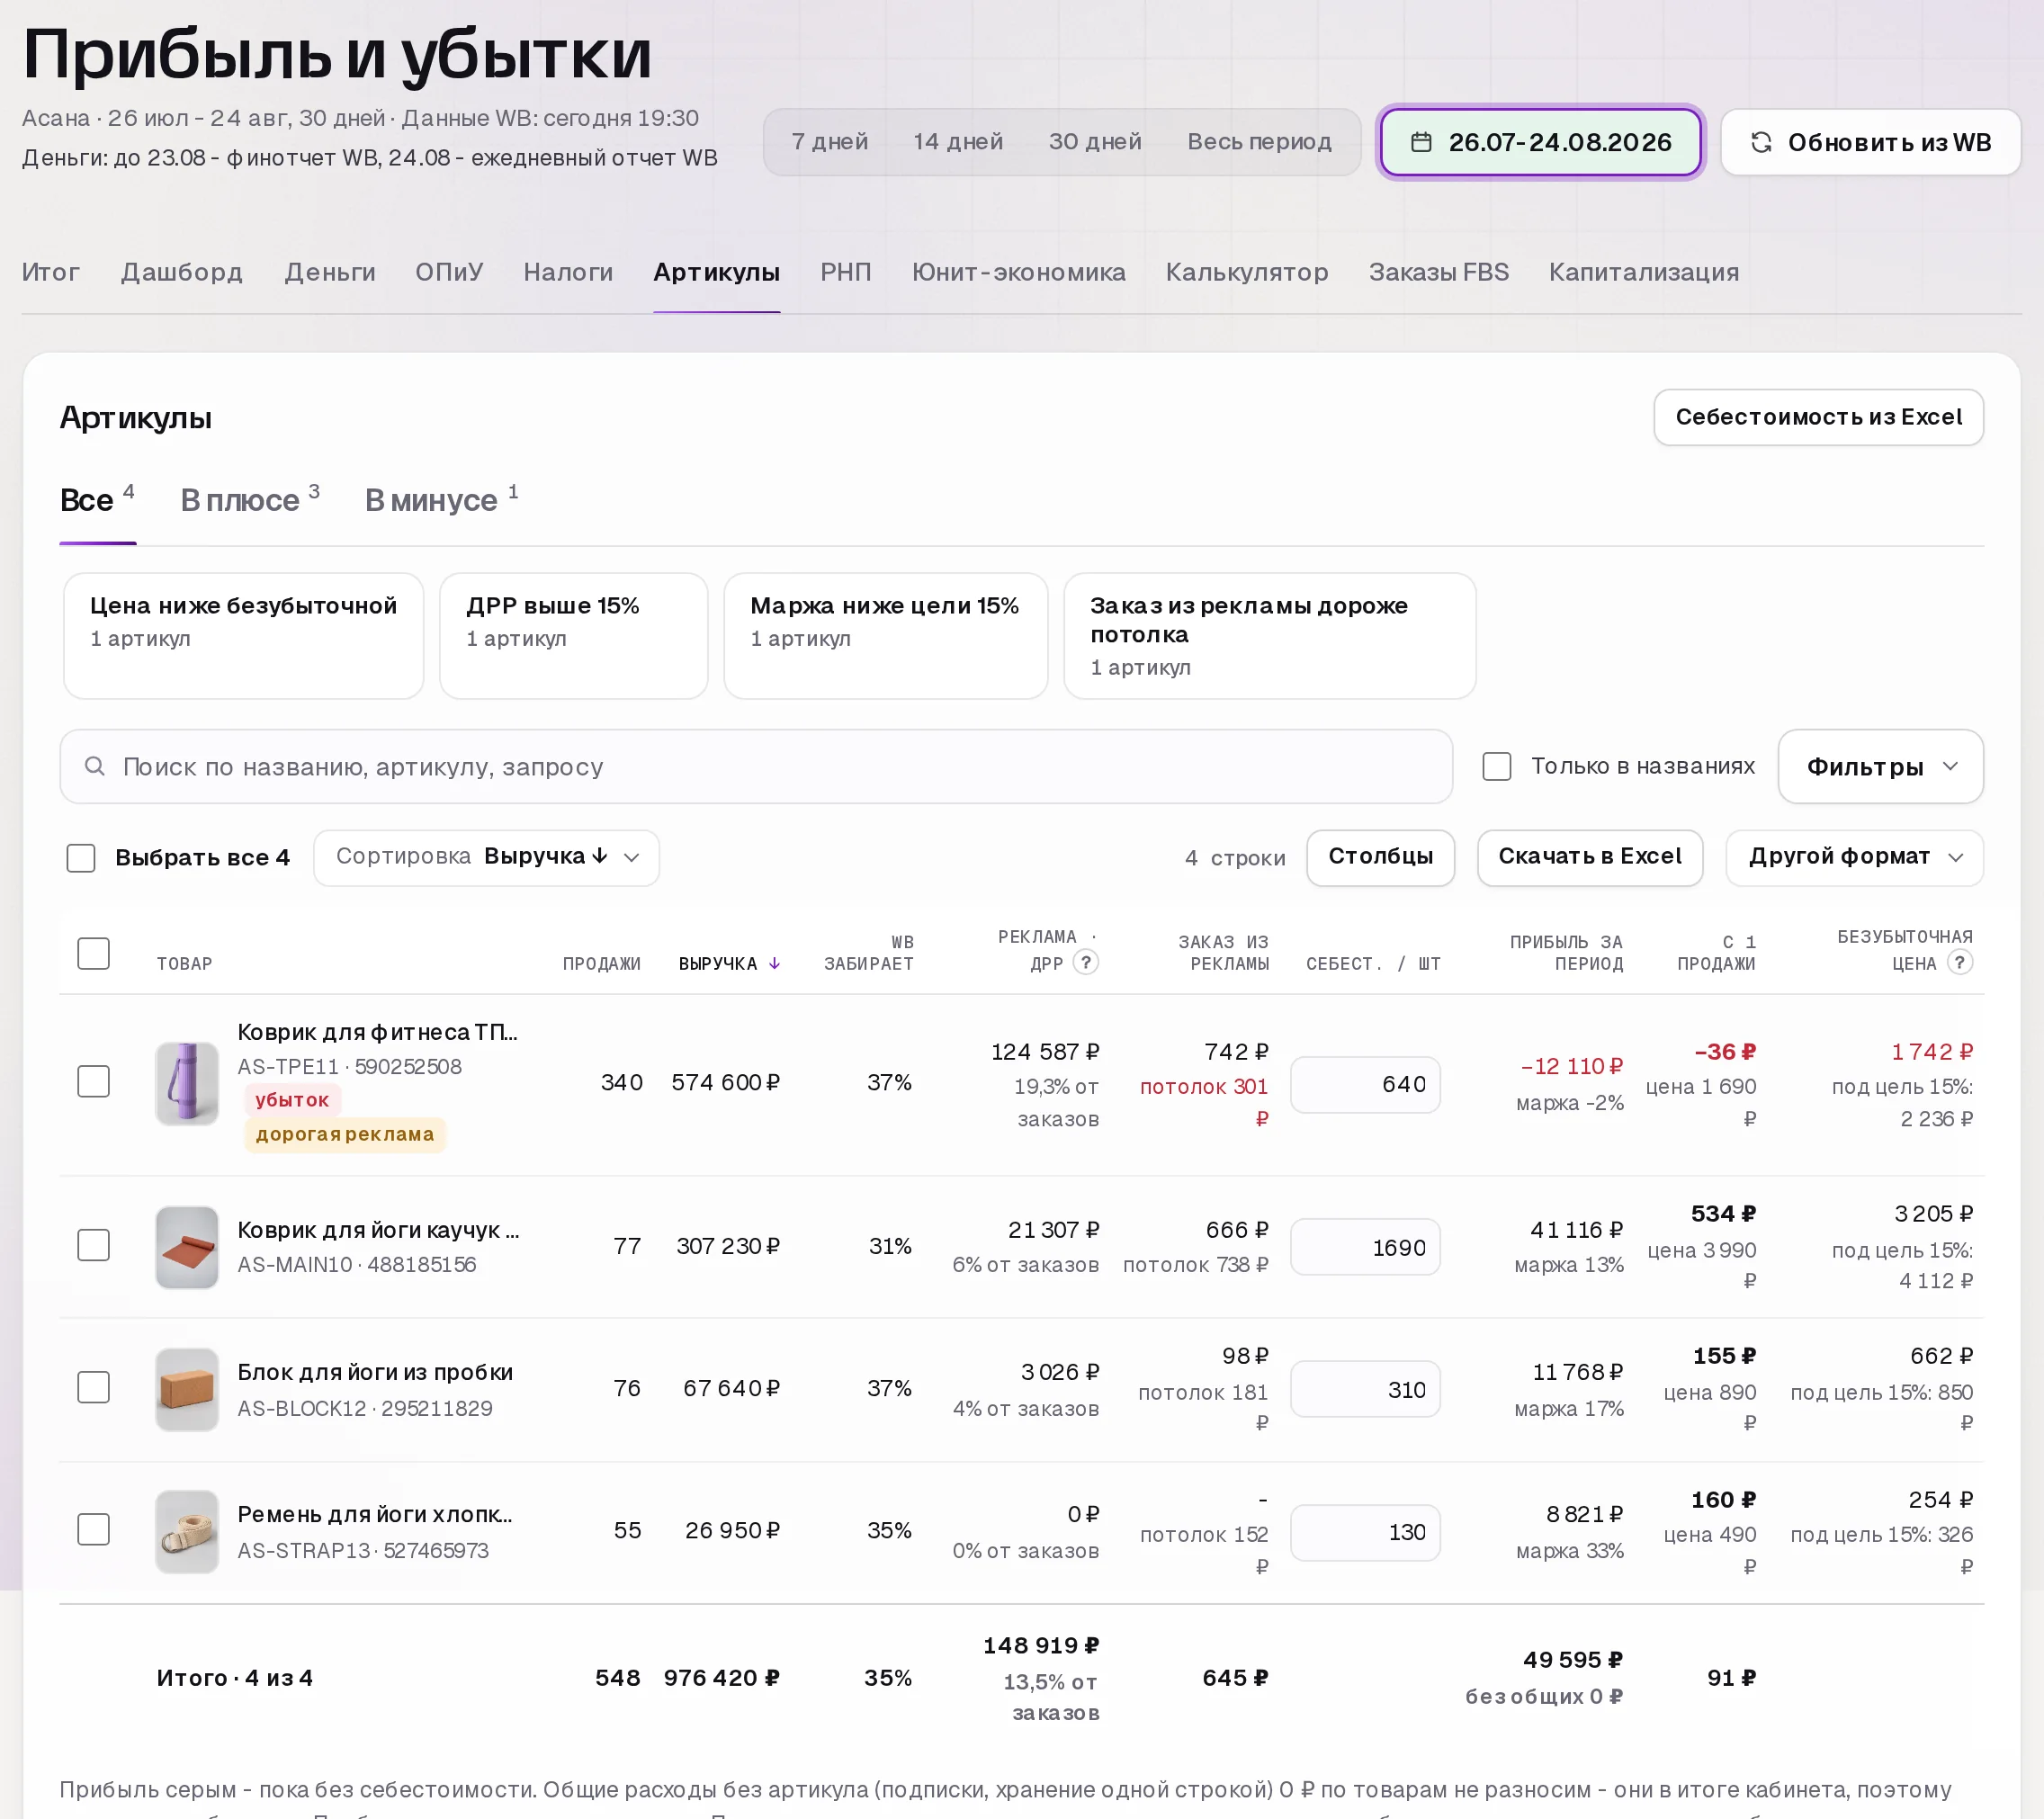
Task: Select the 14 дней period button
Action: [957, 142]
